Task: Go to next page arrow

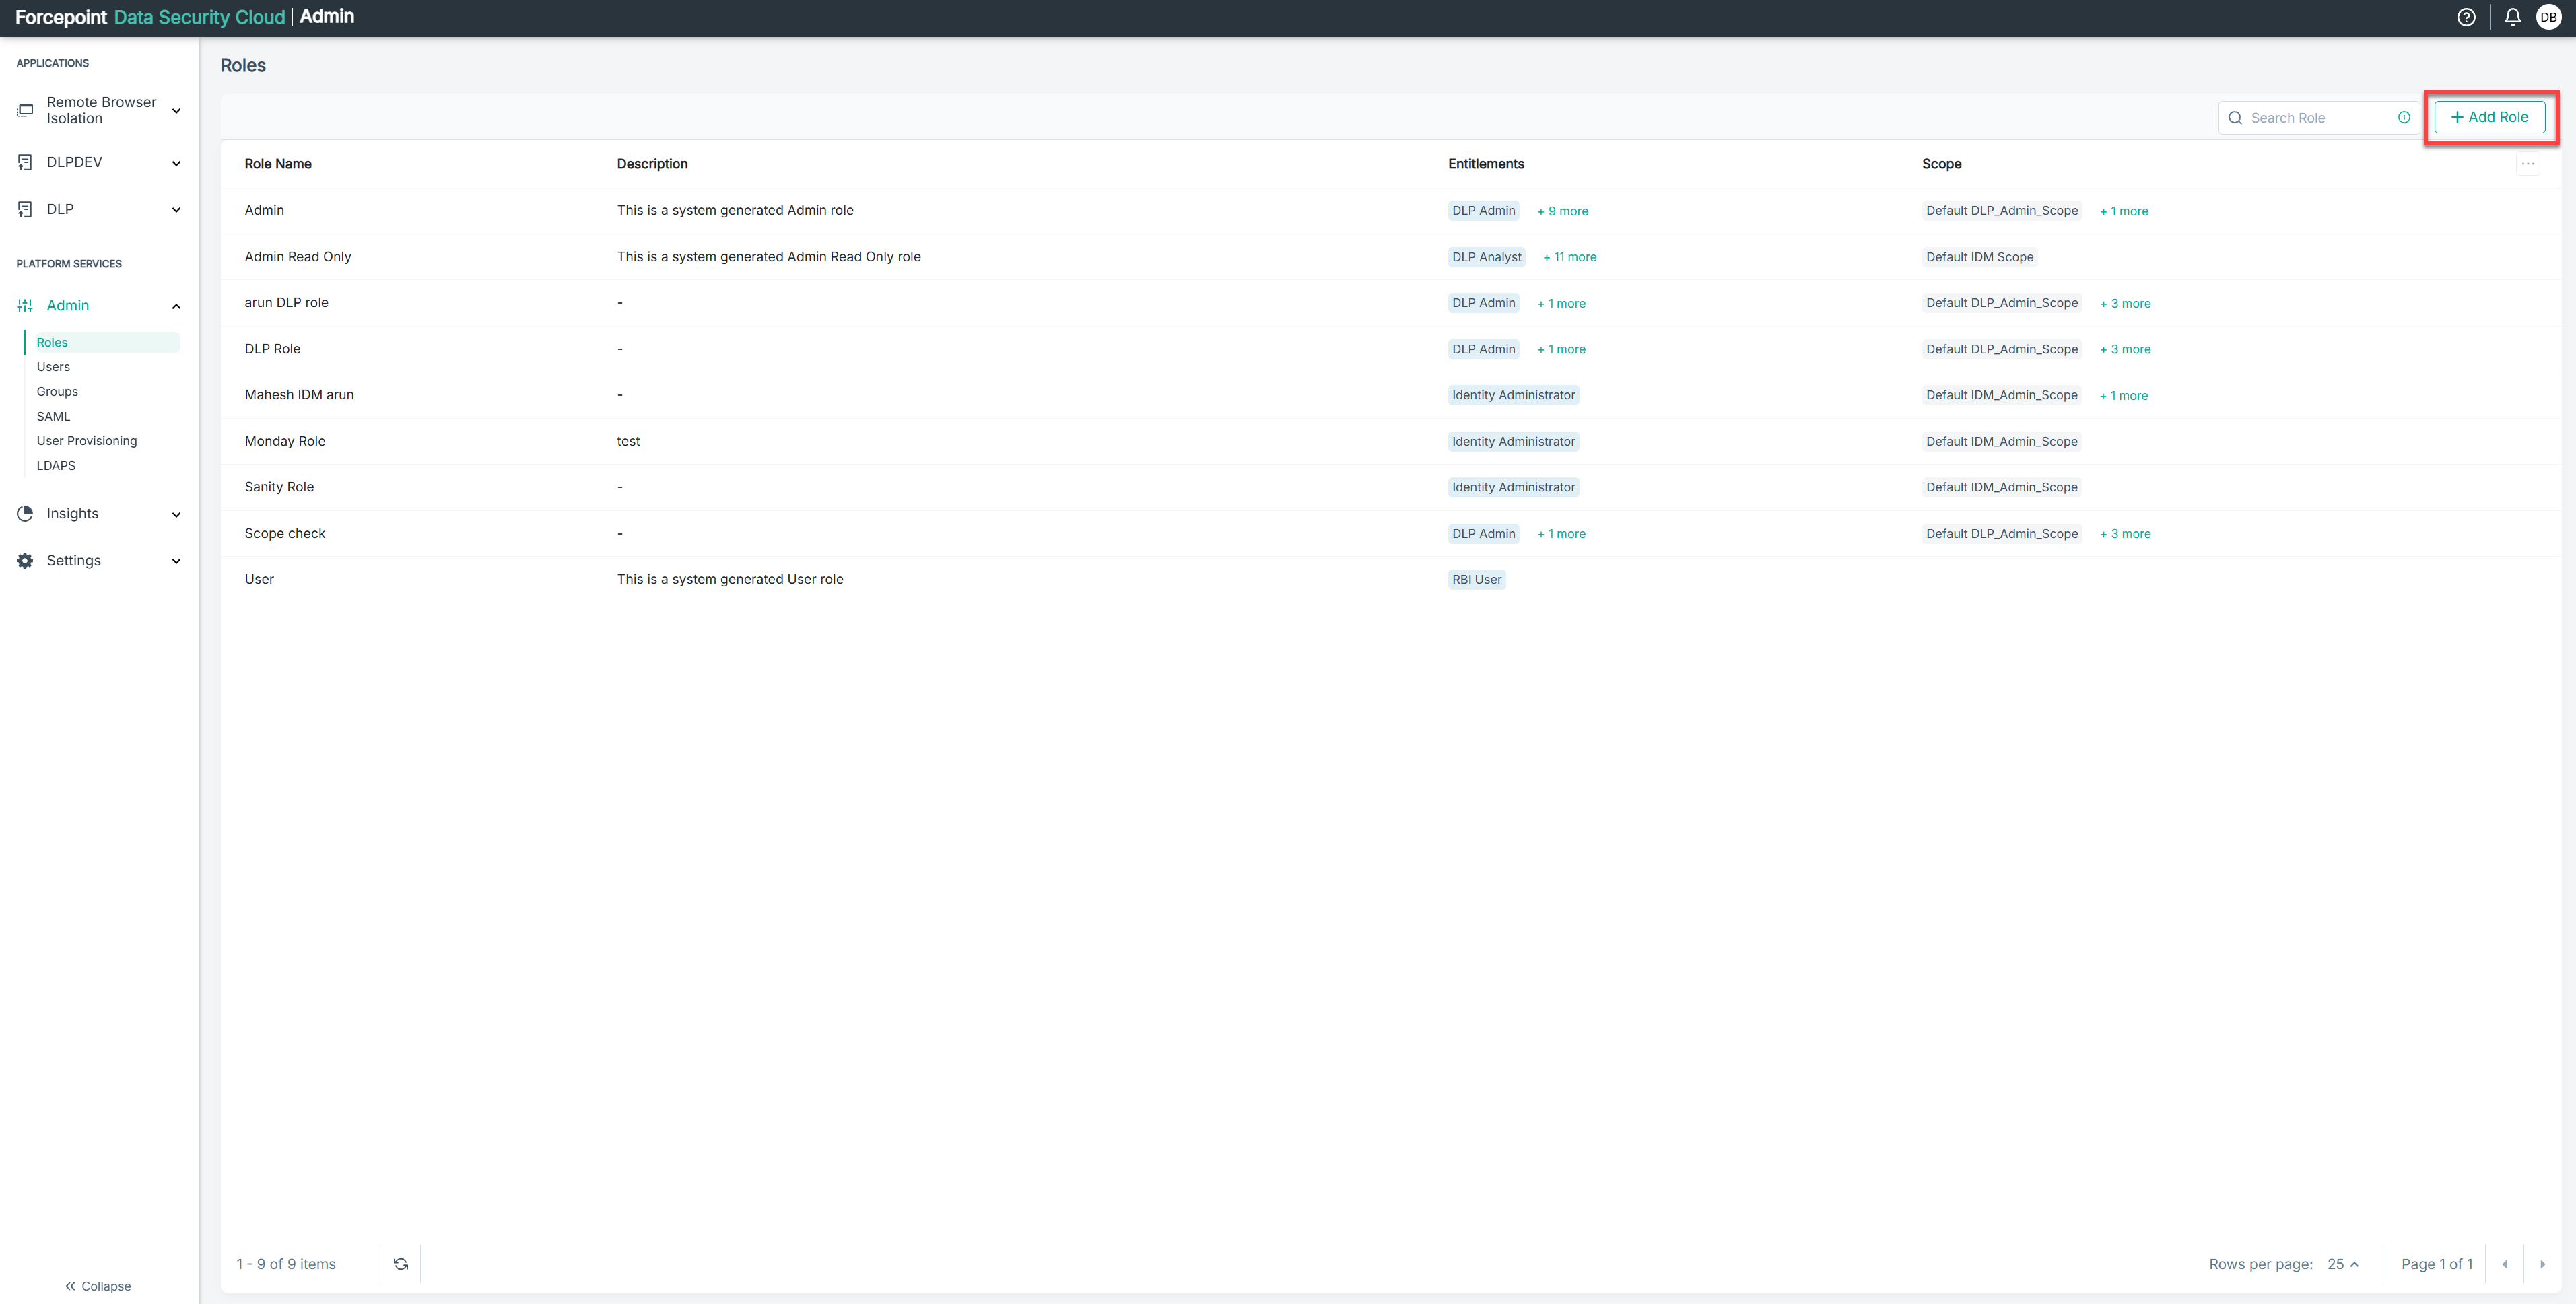Action: (x=2542, y=1264)
